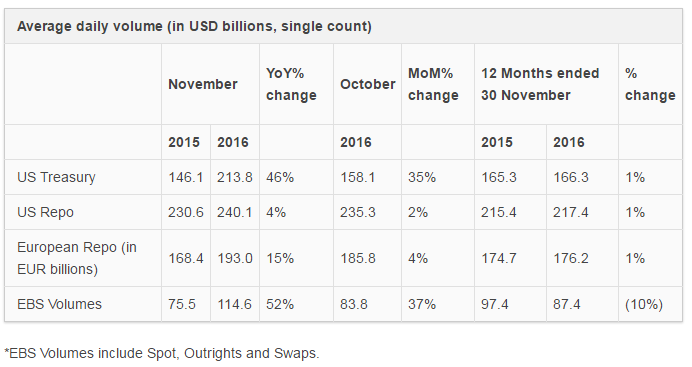Select the 46% YoY change cell
The image size is (692, 367).
(x=280, y=177)
